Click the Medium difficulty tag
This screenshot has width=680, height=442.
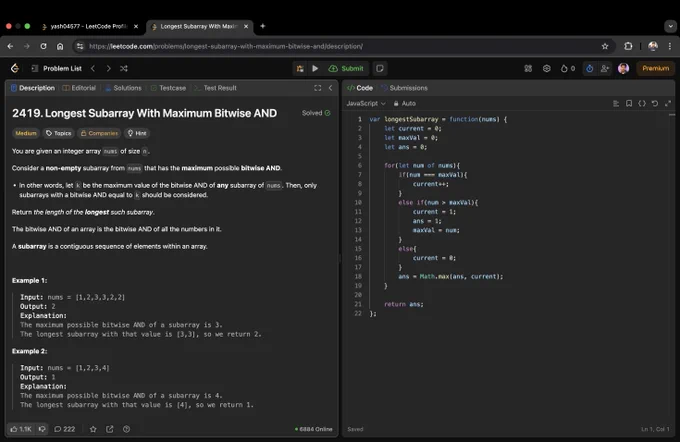tap(26, 134)
